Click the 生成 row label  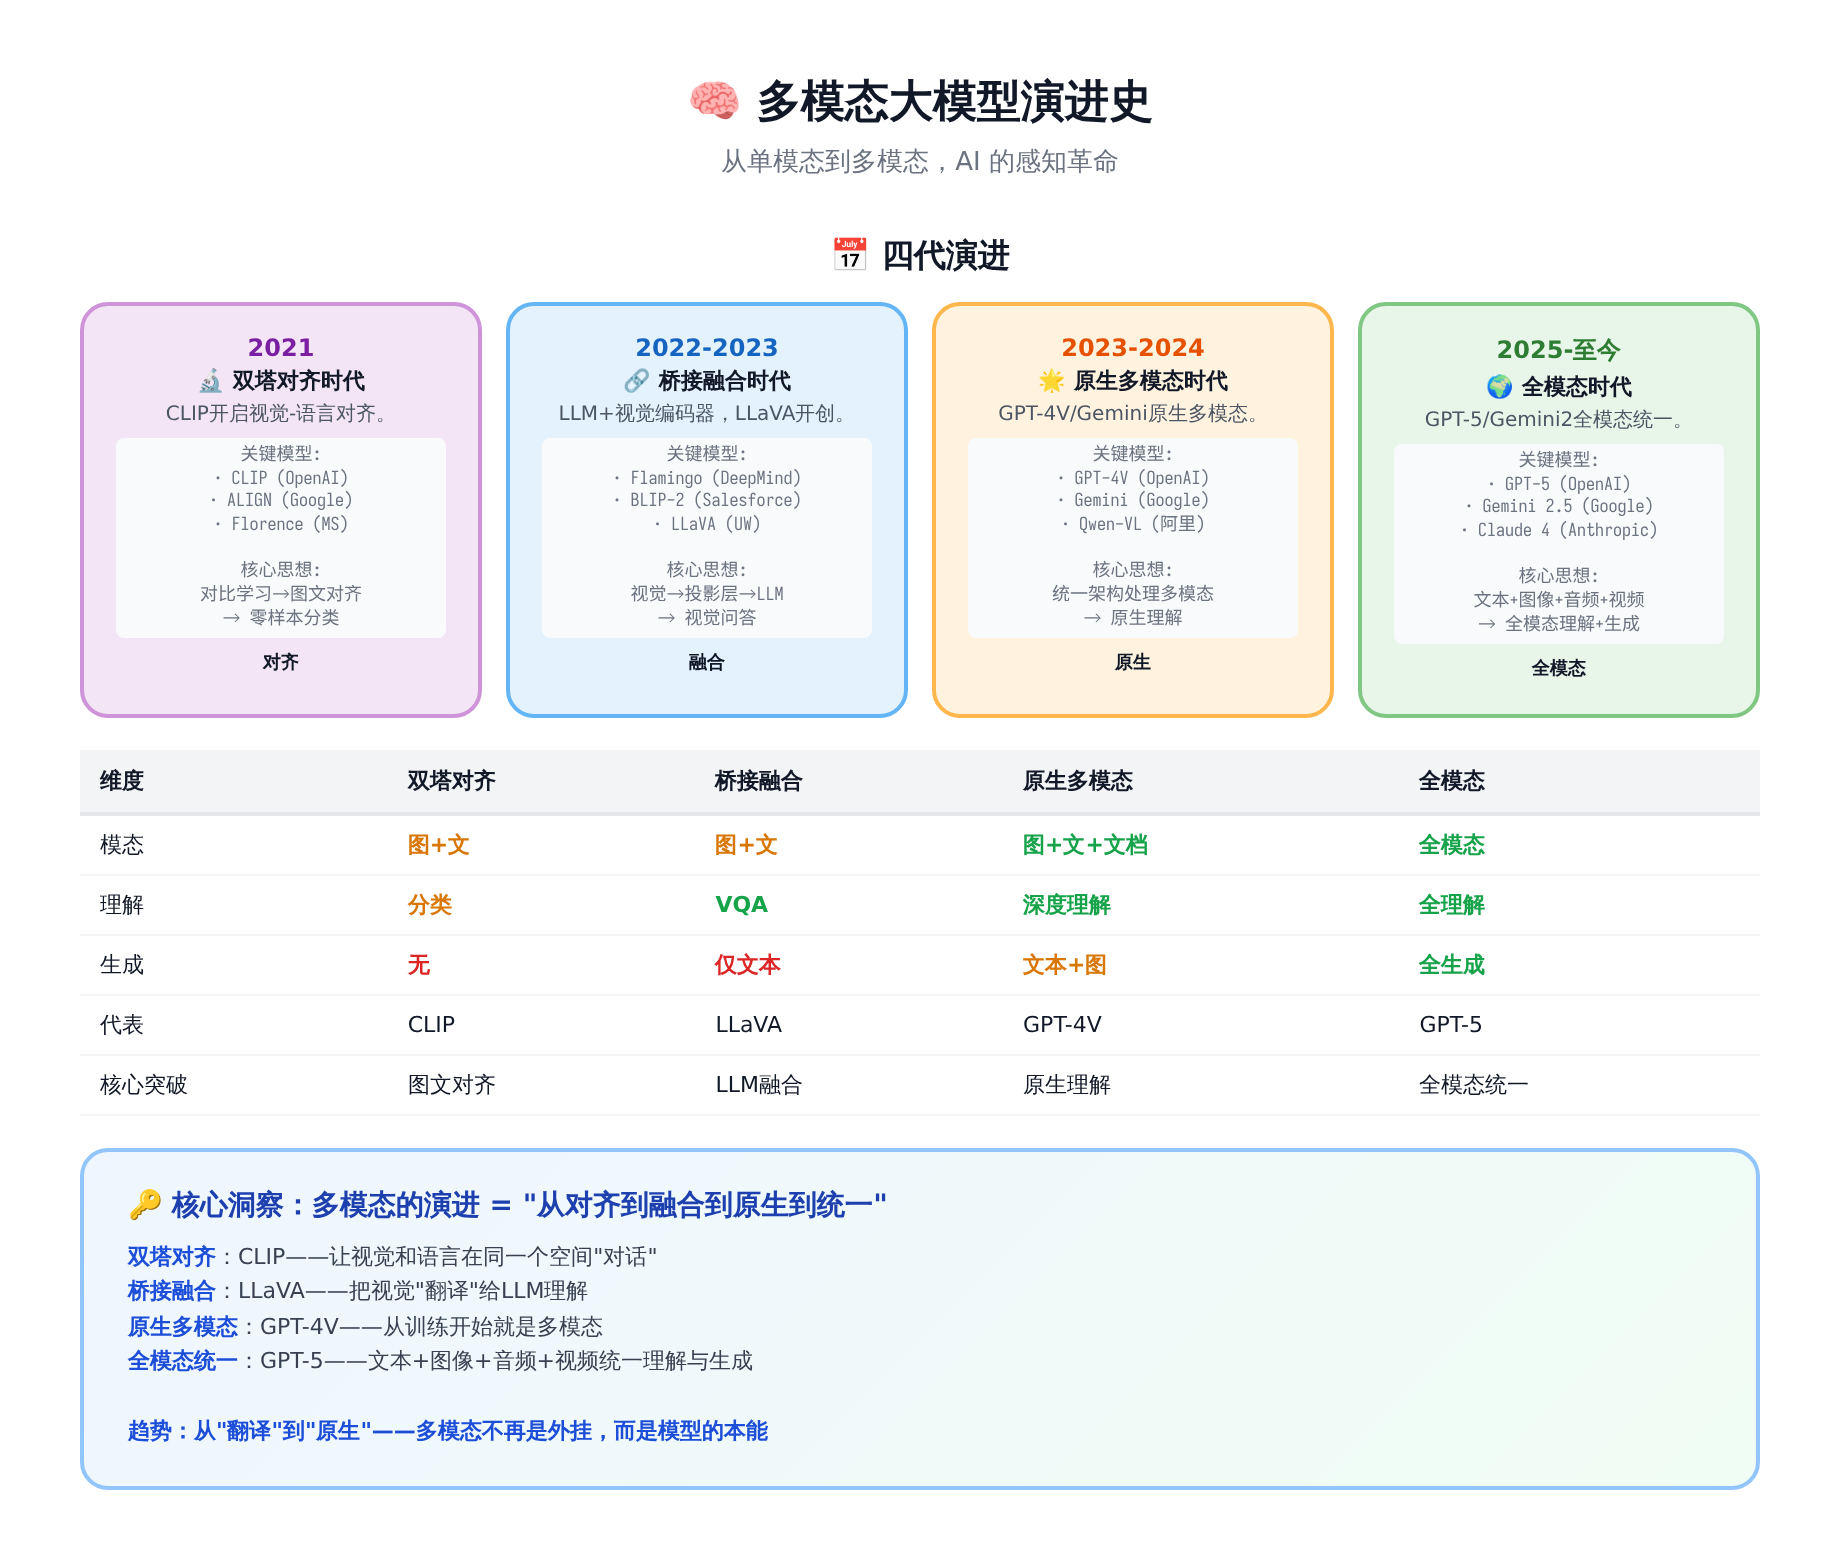[x=122, y=965]
